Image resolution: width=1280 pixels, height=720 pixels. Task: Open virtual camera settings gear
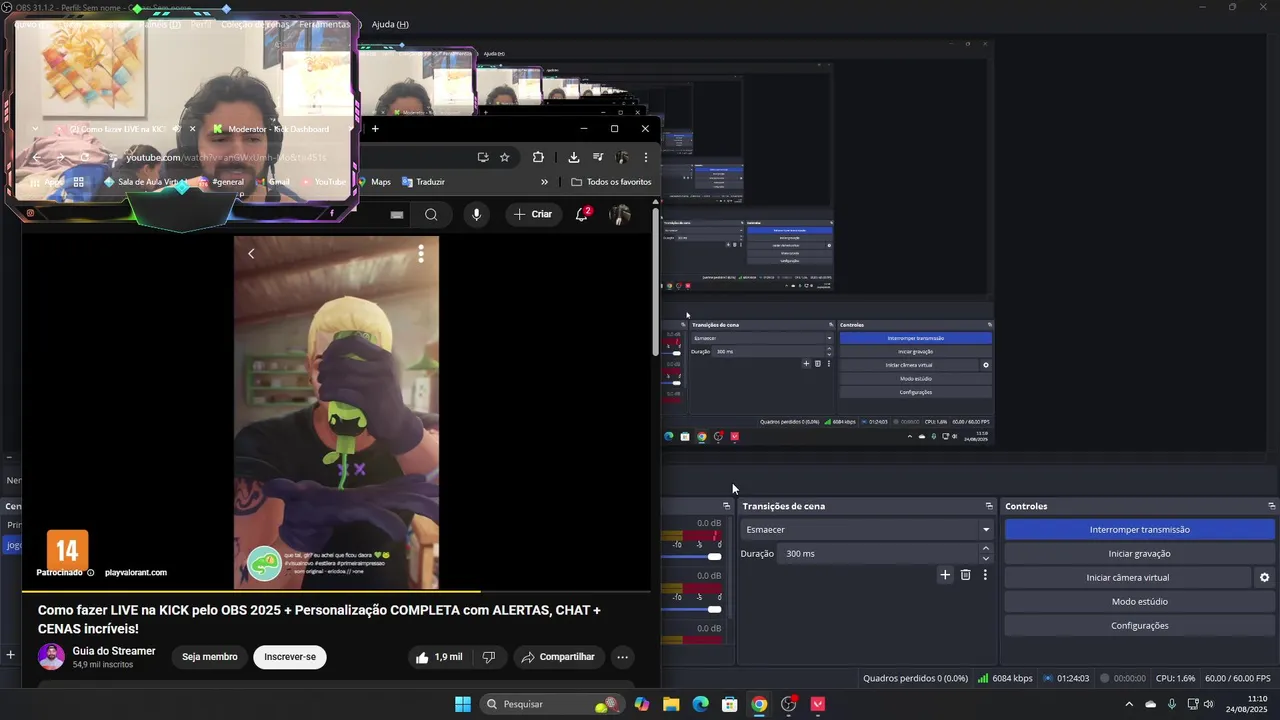(1264, 578)
